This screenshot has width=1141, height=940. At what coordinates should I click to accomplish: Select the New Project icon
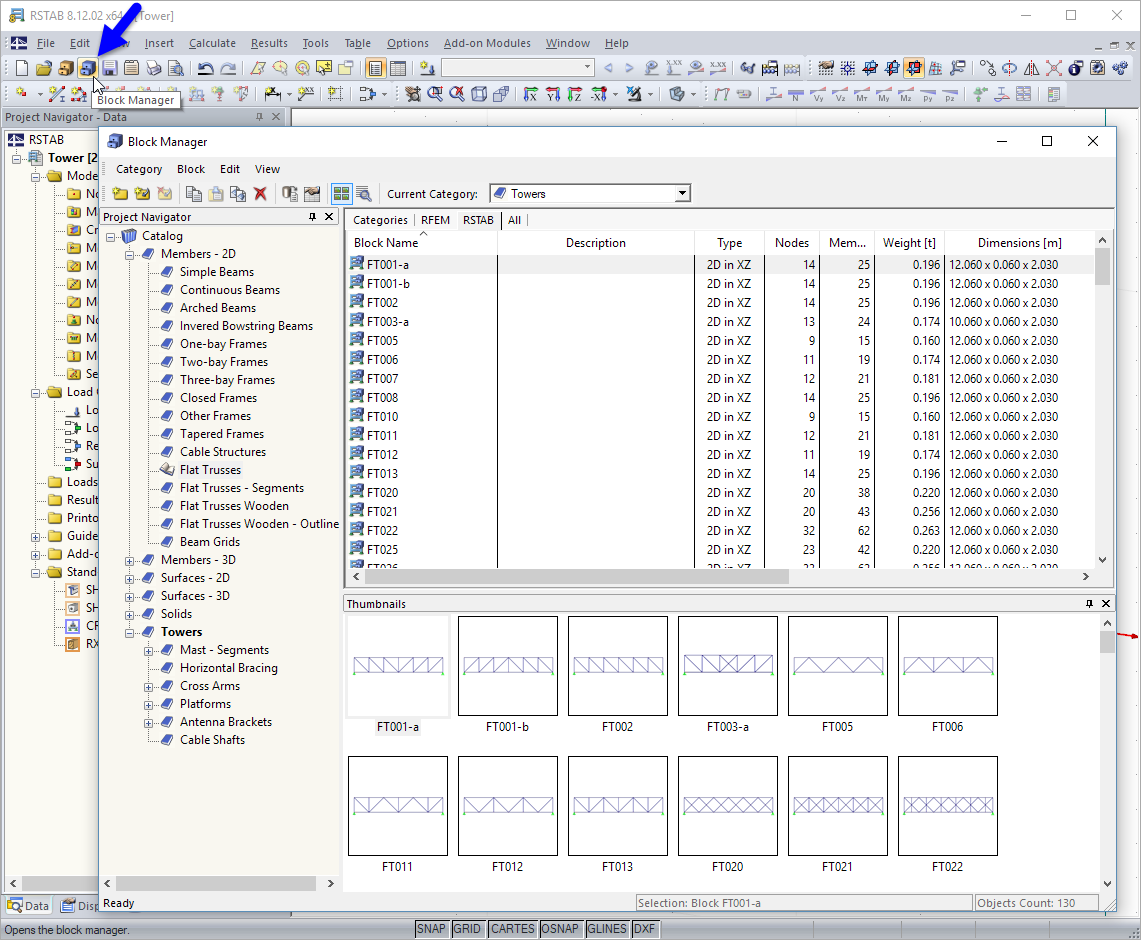click(x=20, y=67)
